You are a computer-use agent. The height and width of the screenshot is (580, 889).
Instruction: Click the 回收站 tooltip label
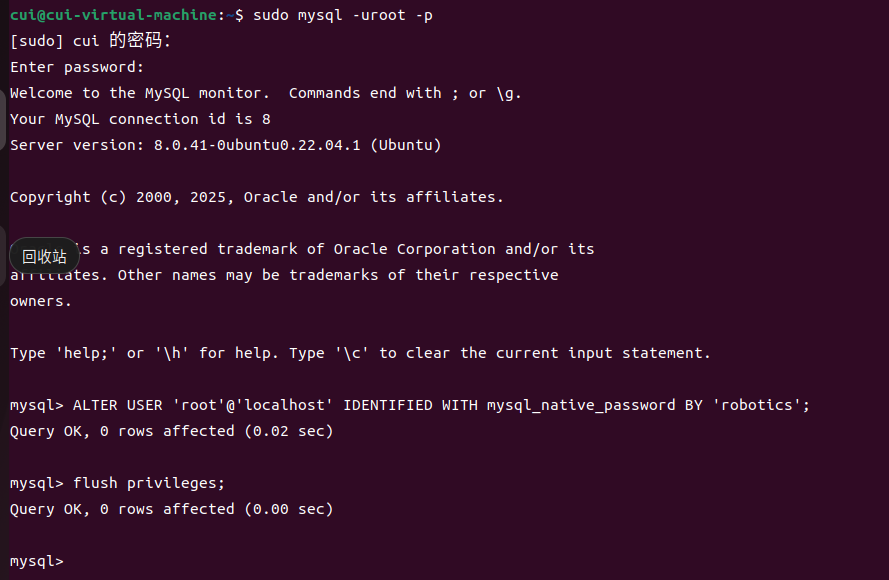click(x=44, y=256)
